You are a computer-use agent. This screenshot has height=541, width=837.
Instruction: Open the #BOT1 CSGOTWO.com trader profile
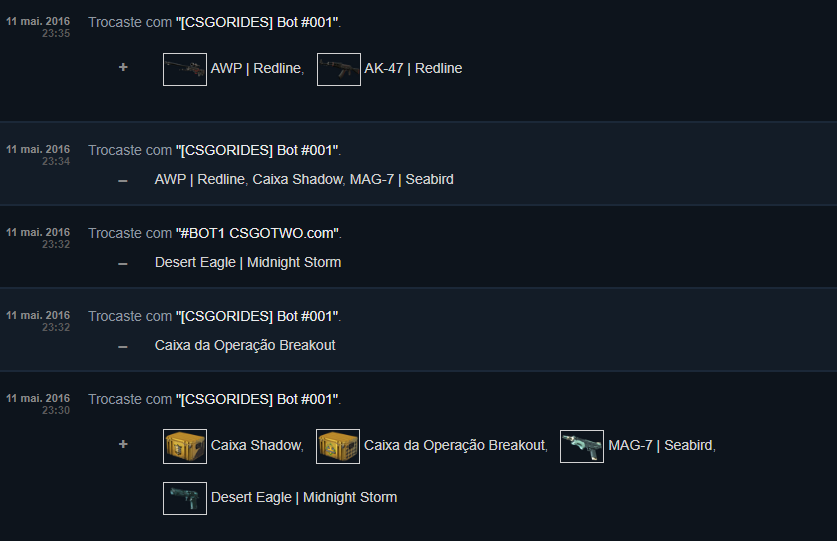click(258, 233)
